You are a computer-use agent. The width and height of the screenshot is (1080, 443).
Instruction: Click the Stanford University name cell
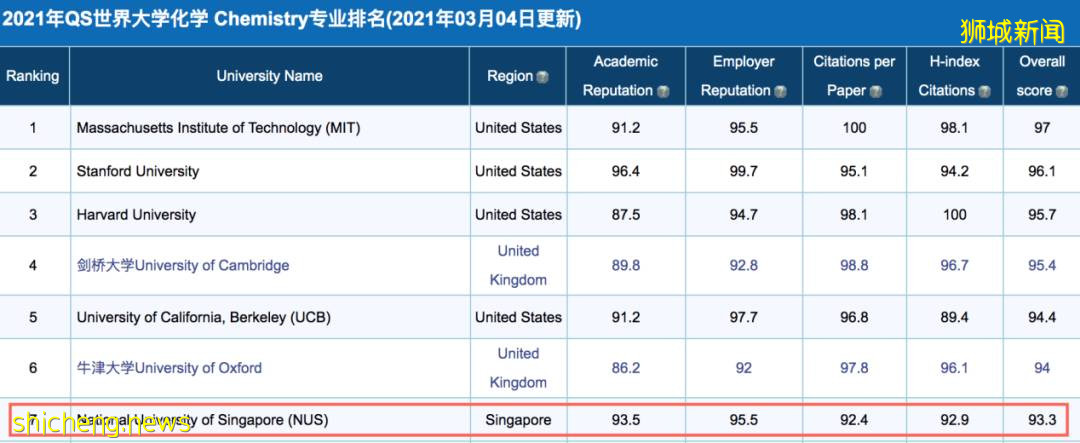[x=138, y=171]
